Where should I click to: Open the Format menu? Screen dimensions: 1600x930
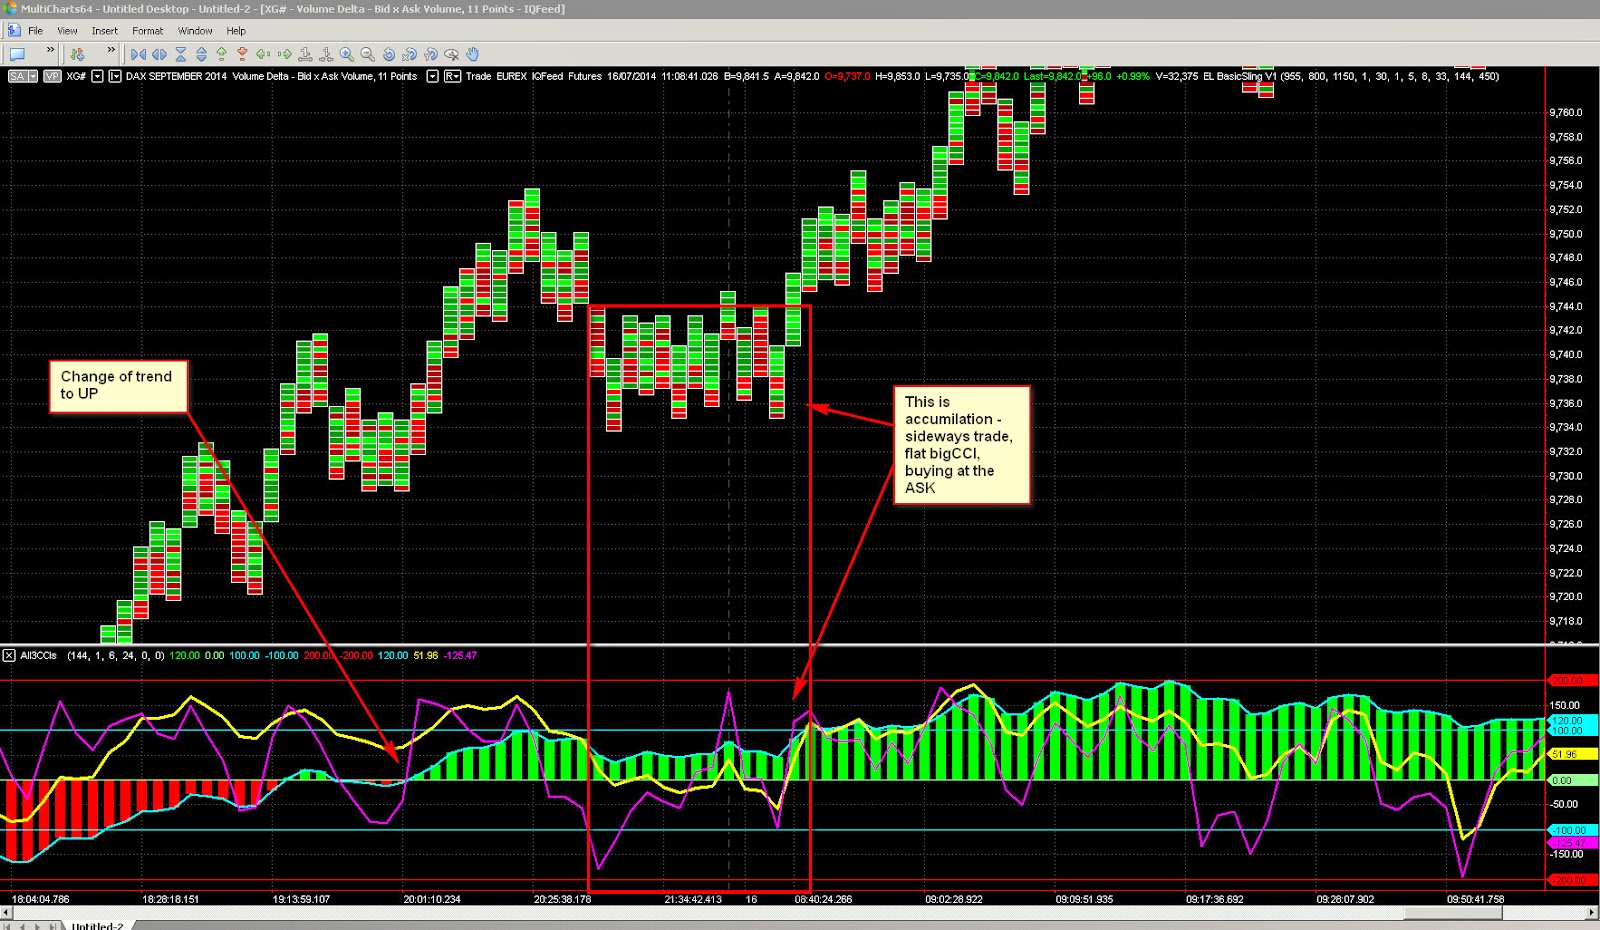pyautogui.click(x=148, y=31)
